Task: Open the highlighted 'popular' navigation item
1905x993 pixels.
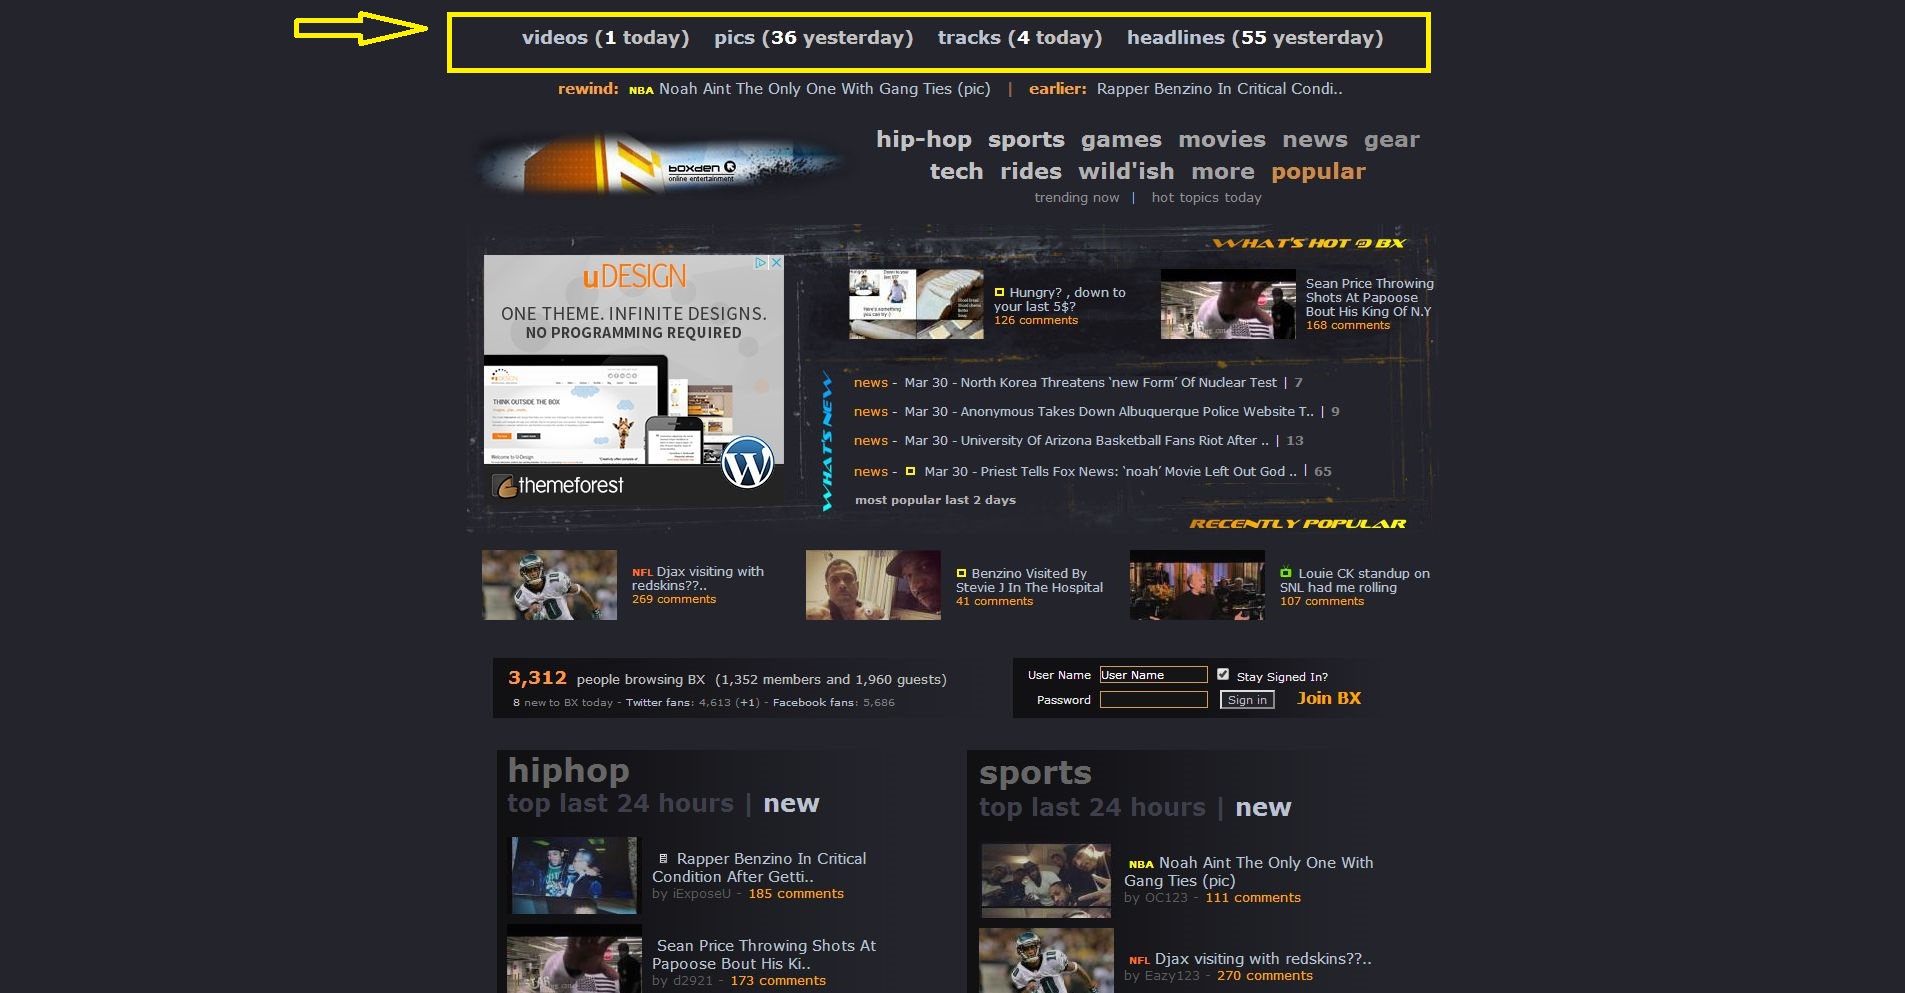Action: point(1318,172)
